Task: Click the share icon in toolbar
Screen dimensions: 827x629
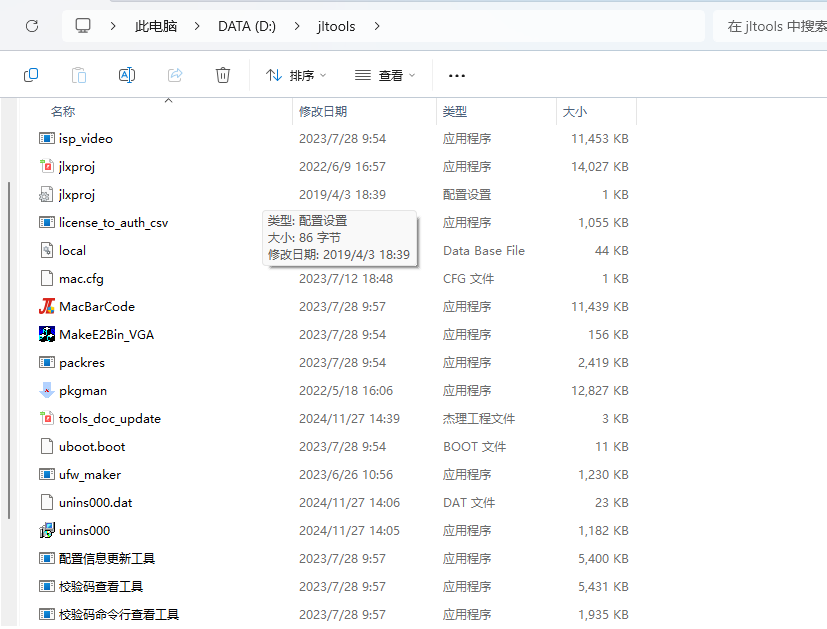Action: [x=175, y=75]
